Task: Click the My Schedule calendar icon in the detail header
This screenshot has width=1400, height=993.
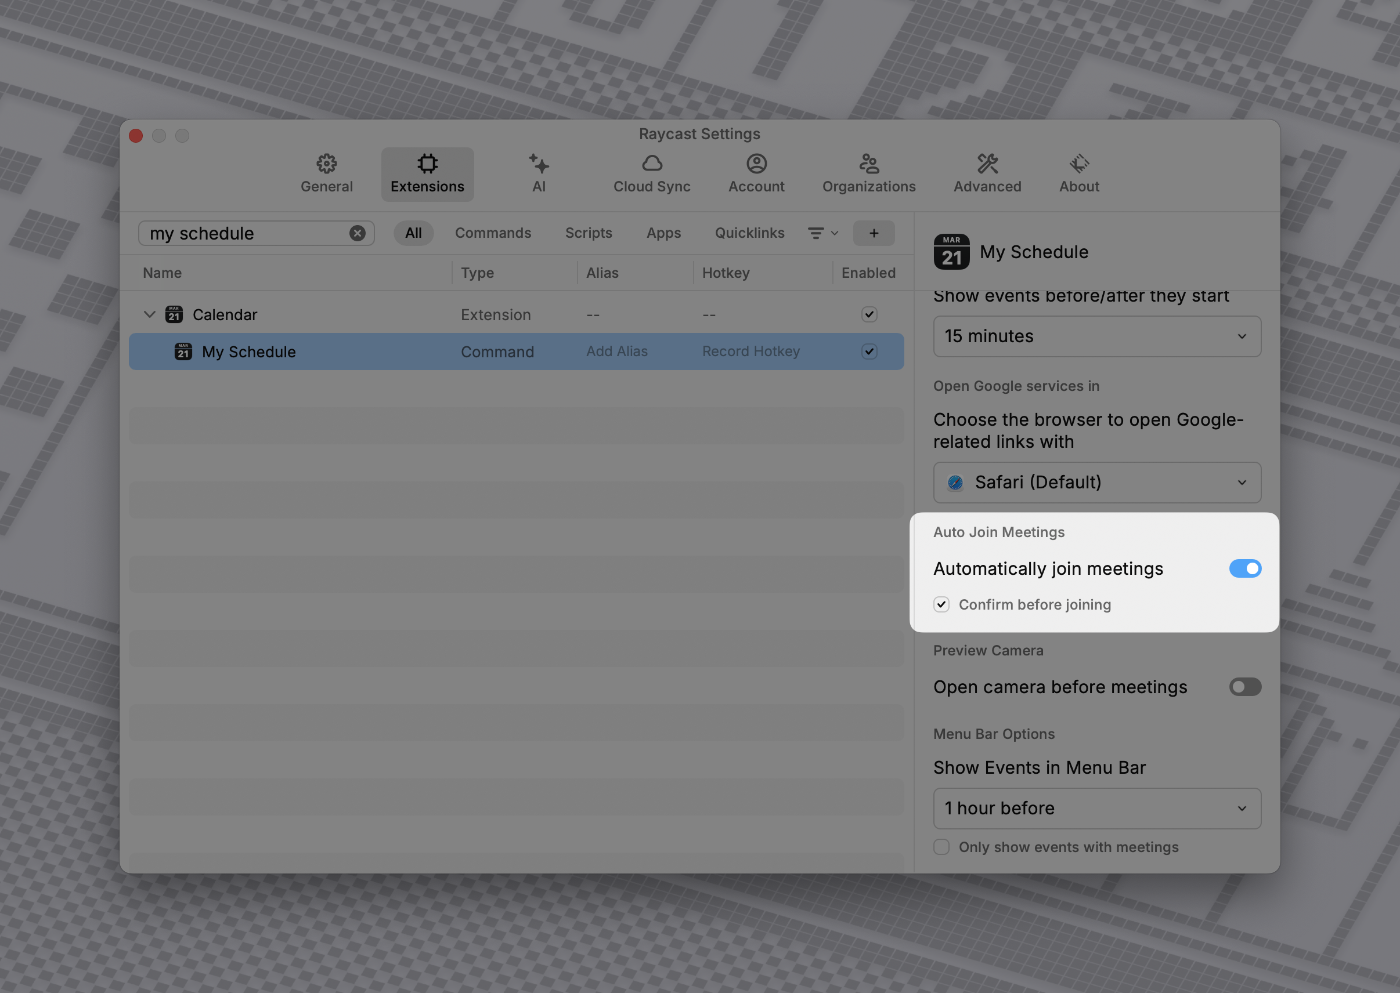Action: click(x=951, y=252)
